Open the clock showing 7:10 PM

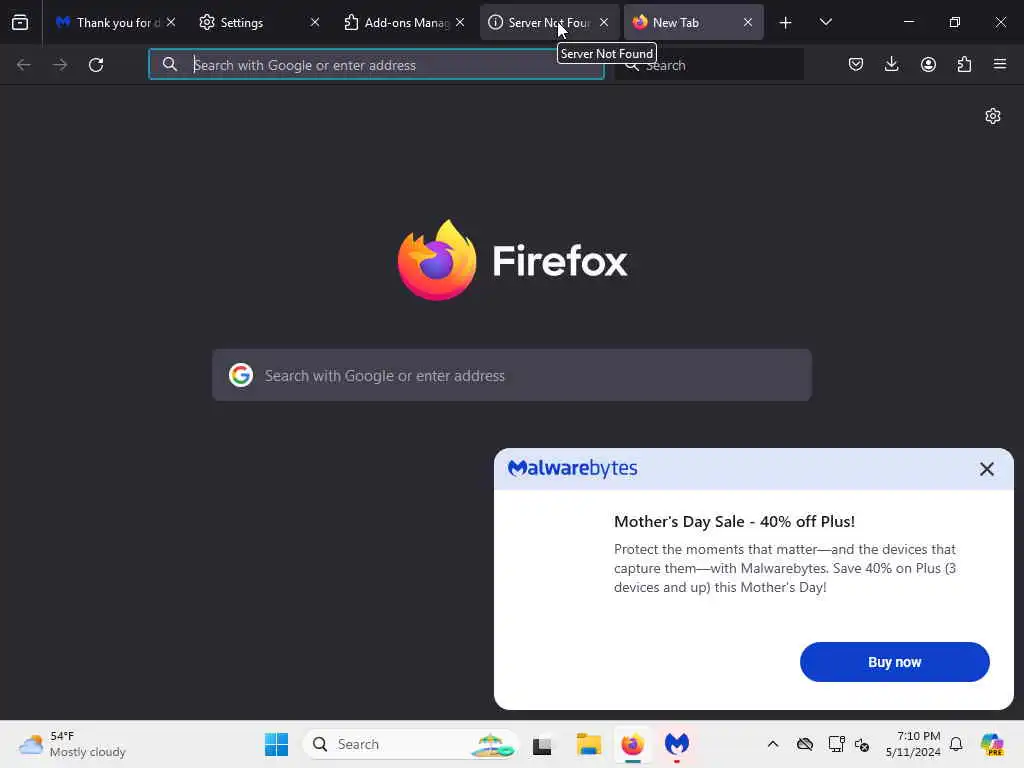click(913, 744)
